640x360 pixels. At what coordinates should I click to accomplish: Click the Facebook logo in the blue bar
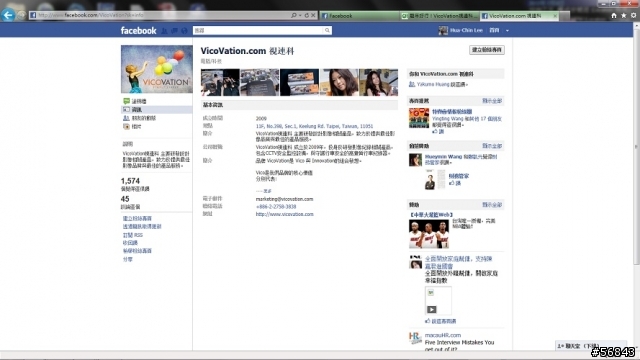(138, 31)
